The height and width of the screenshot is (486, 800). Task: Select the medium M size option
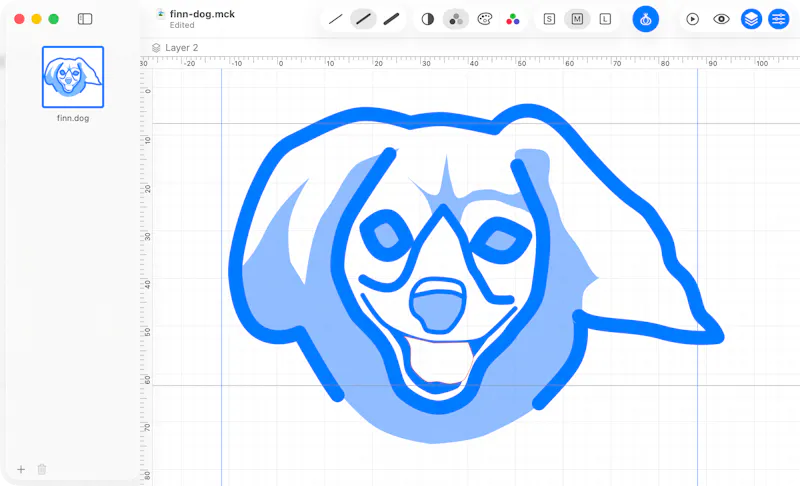577,19
